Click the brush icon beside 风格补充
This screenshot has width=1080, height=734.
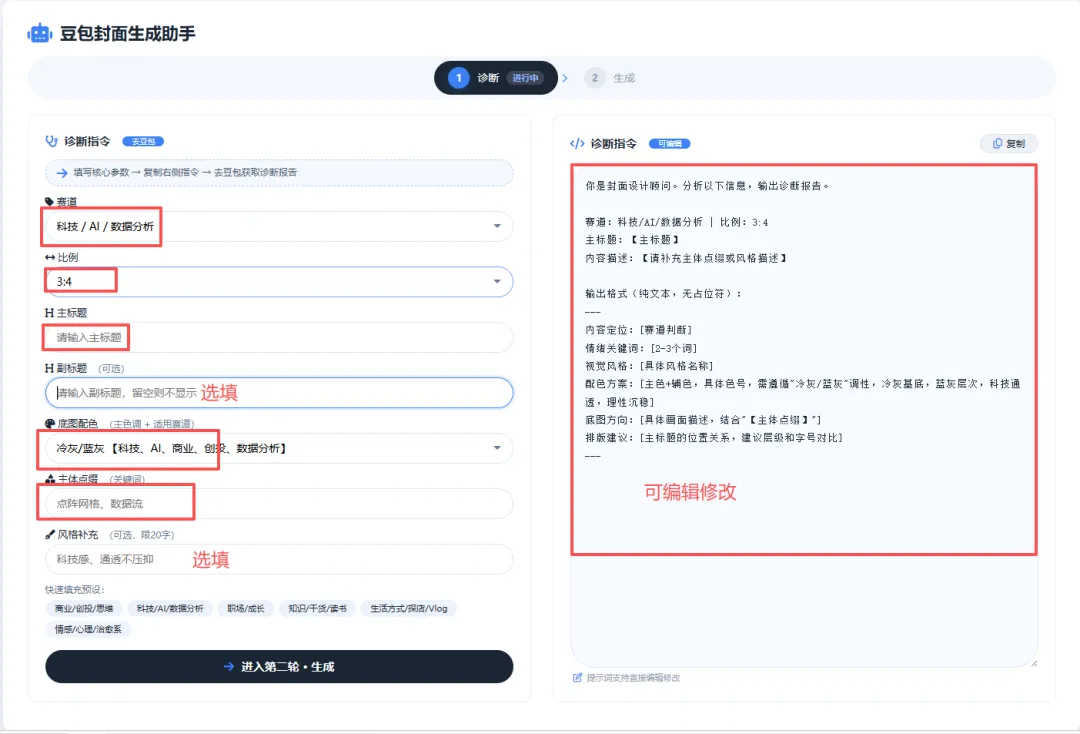50,534
